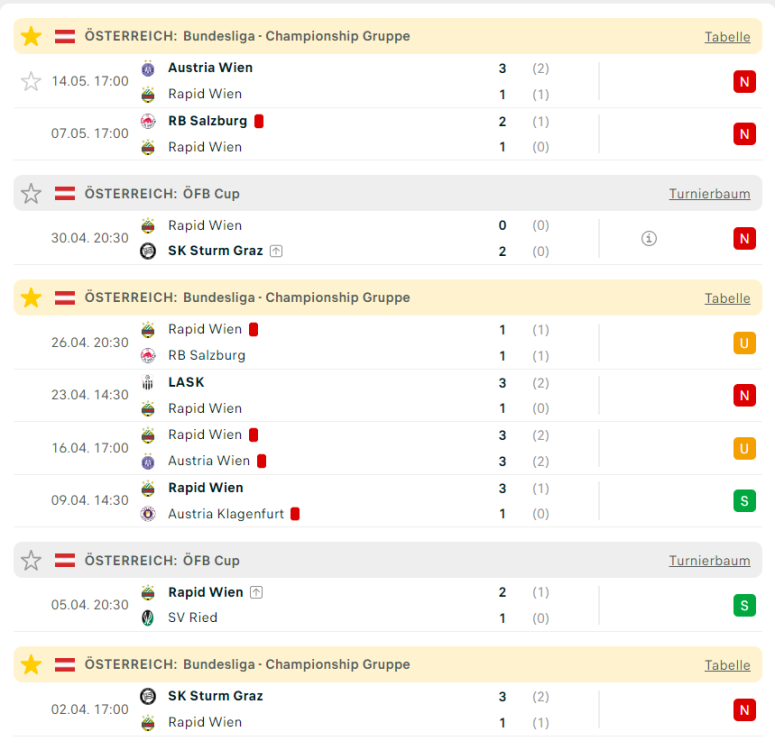Toggle favorite star for first Bundesliga Championship Gruppe header

(31, 37)
